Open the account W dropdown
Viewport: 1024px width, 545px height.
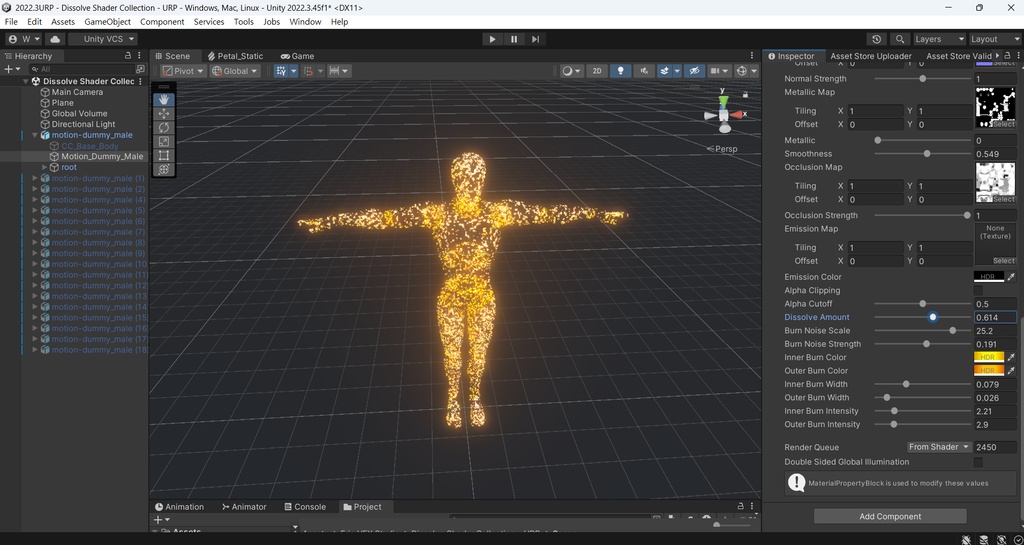(x=24, y=39)
